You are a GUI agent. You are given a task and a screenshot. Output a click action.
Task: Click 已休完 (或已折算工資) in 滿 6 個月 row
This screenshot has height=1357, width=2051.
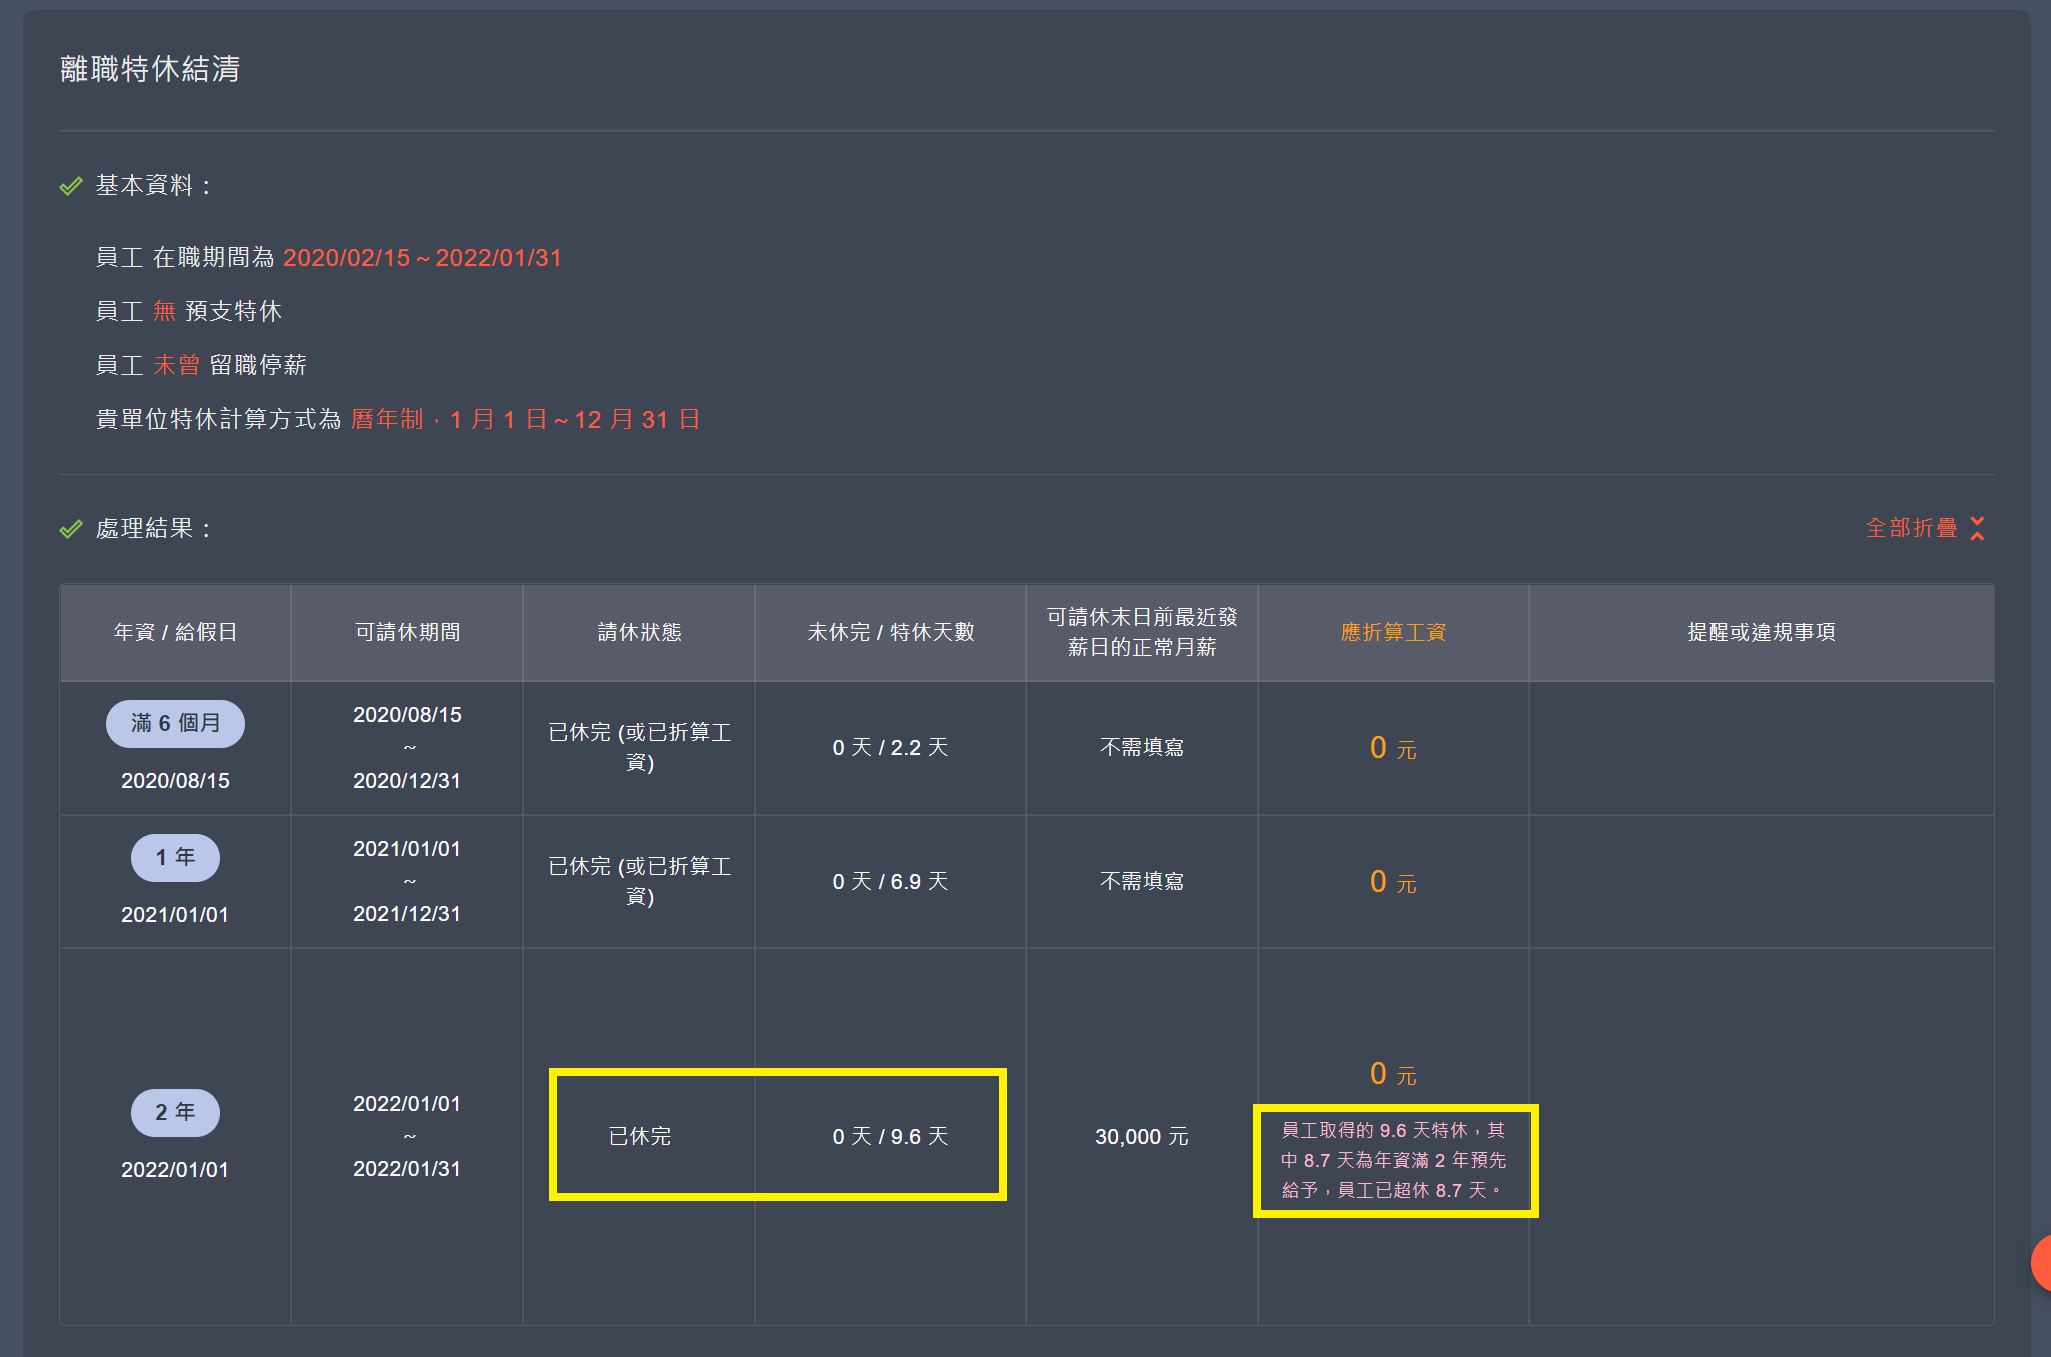pyautogui.click(x=639, y=748)
